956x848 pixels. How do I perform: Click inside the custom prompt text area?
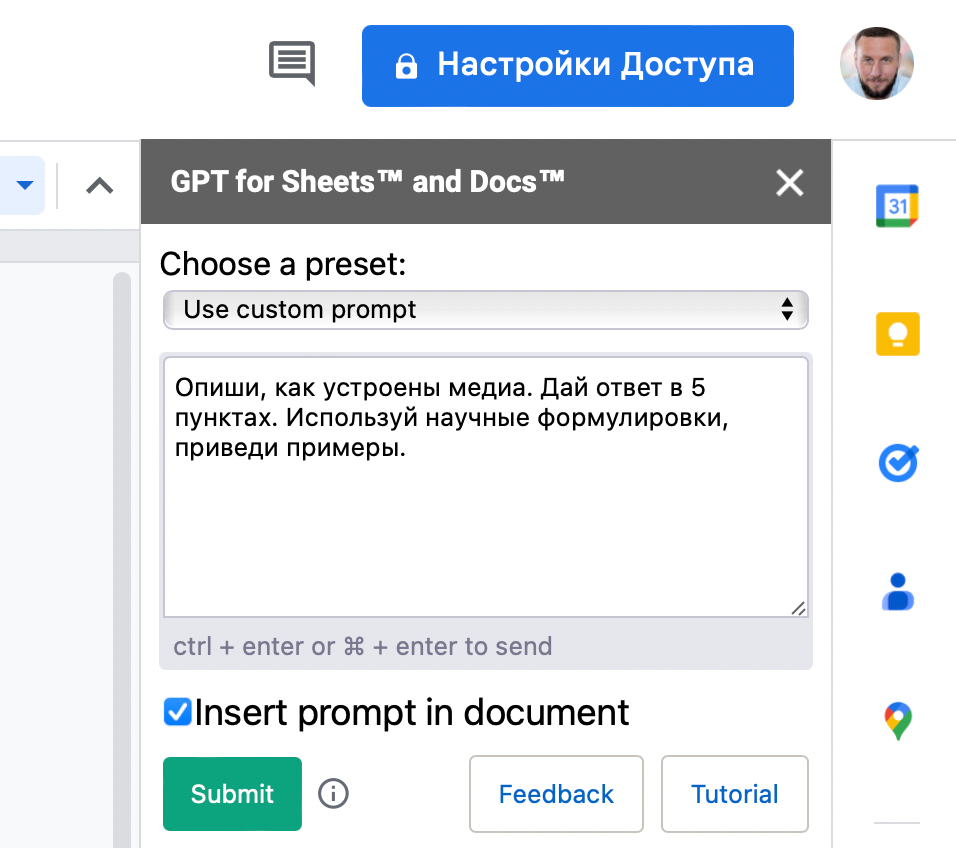(485, 486)
